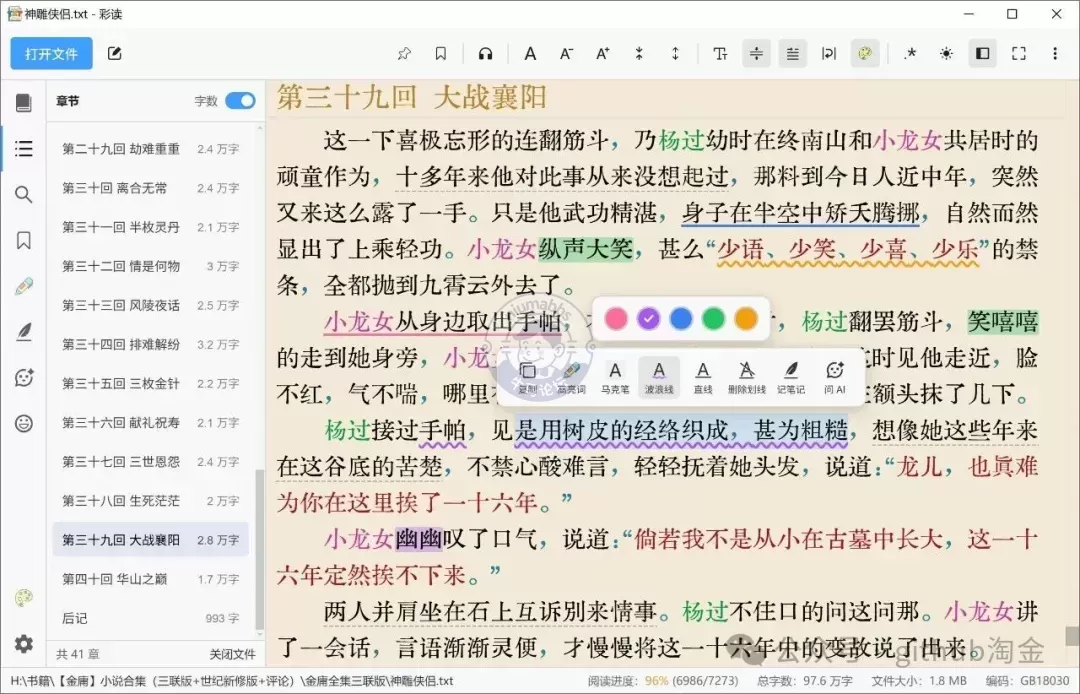Screen dimensions: 1080x694
Task: Go to chapter 第三十二回 情是何物
Action: 150,266
